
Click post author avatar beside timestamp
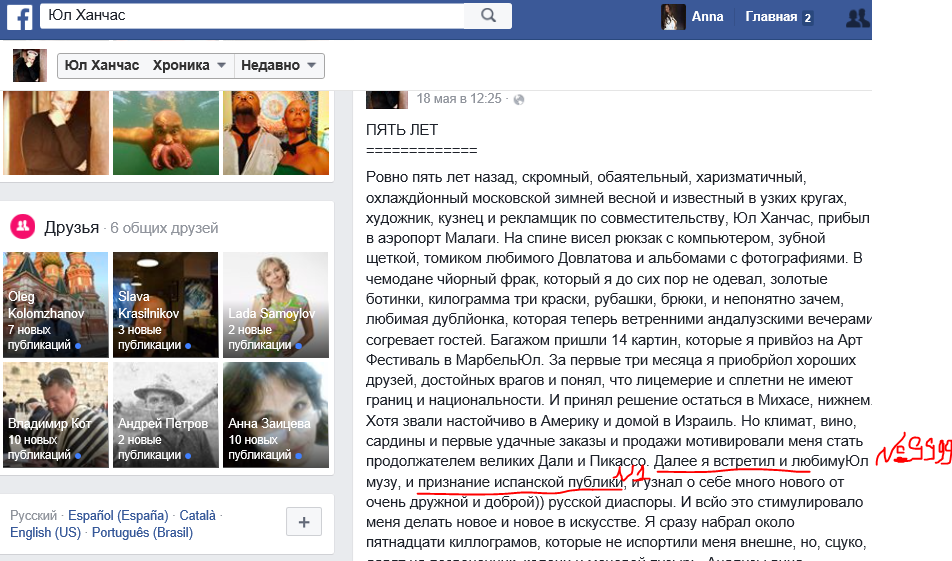[387, 100]
